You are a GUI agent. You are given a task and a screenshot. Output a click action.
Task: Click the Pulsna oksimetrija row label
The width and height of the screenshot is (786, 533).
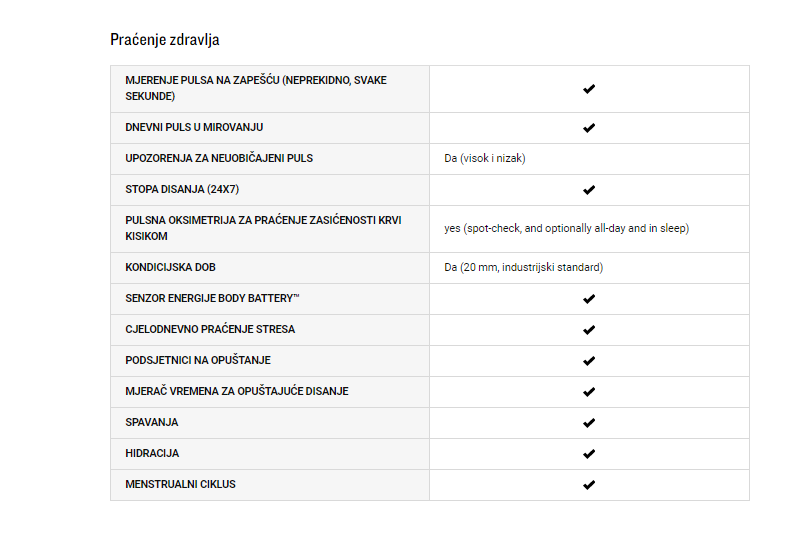(x=263, y=228)
